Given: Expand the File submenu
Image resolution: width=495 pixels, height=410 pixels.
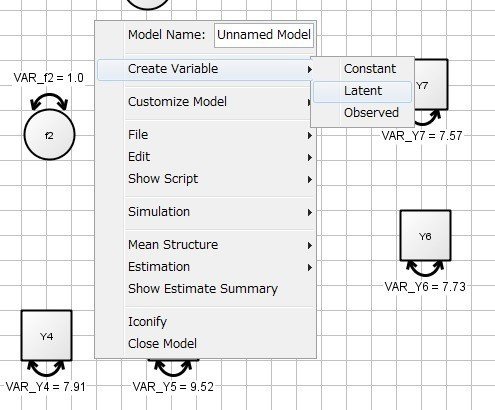Looking at the screenshot, I should (206, 135).
